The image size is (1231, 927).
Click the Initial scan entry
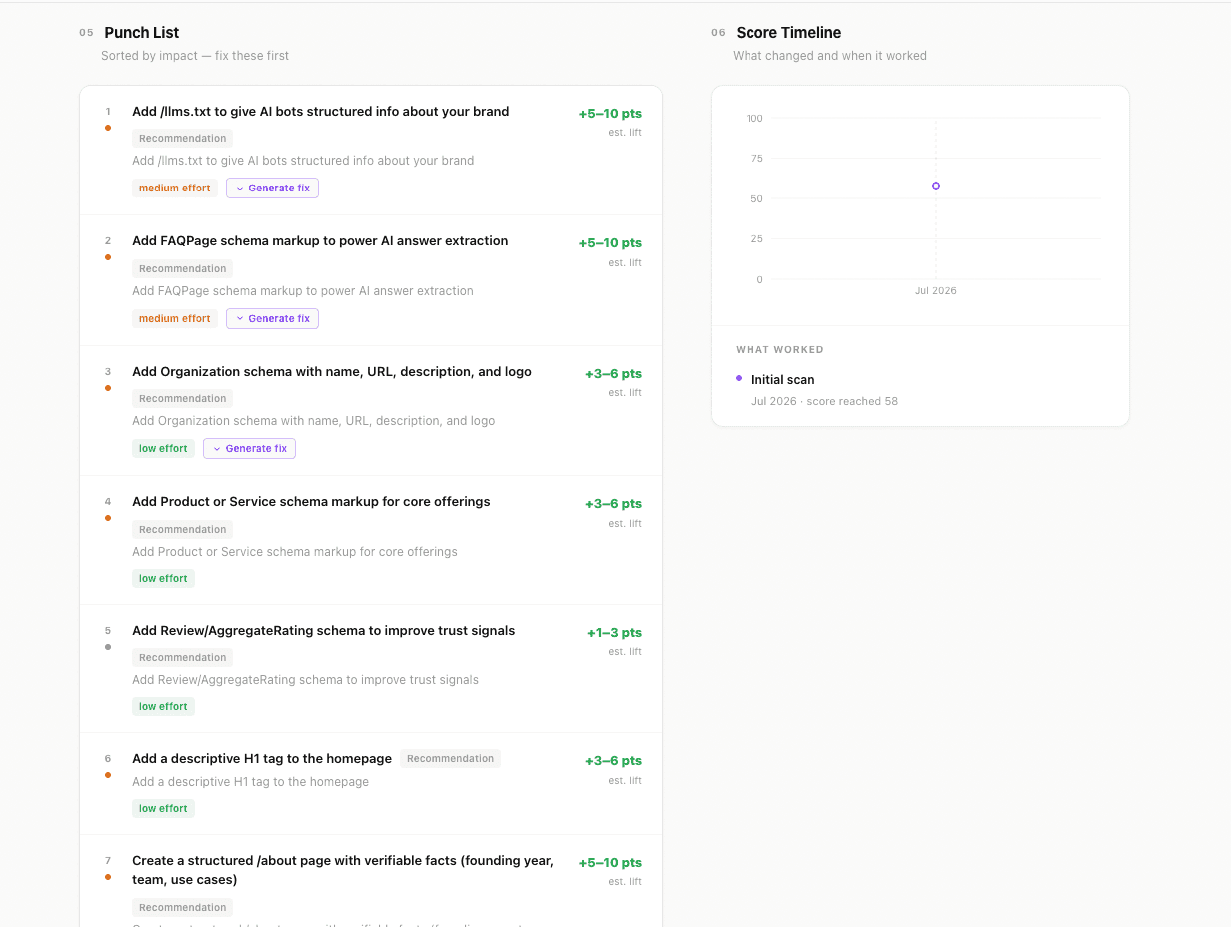click(782, 380)
